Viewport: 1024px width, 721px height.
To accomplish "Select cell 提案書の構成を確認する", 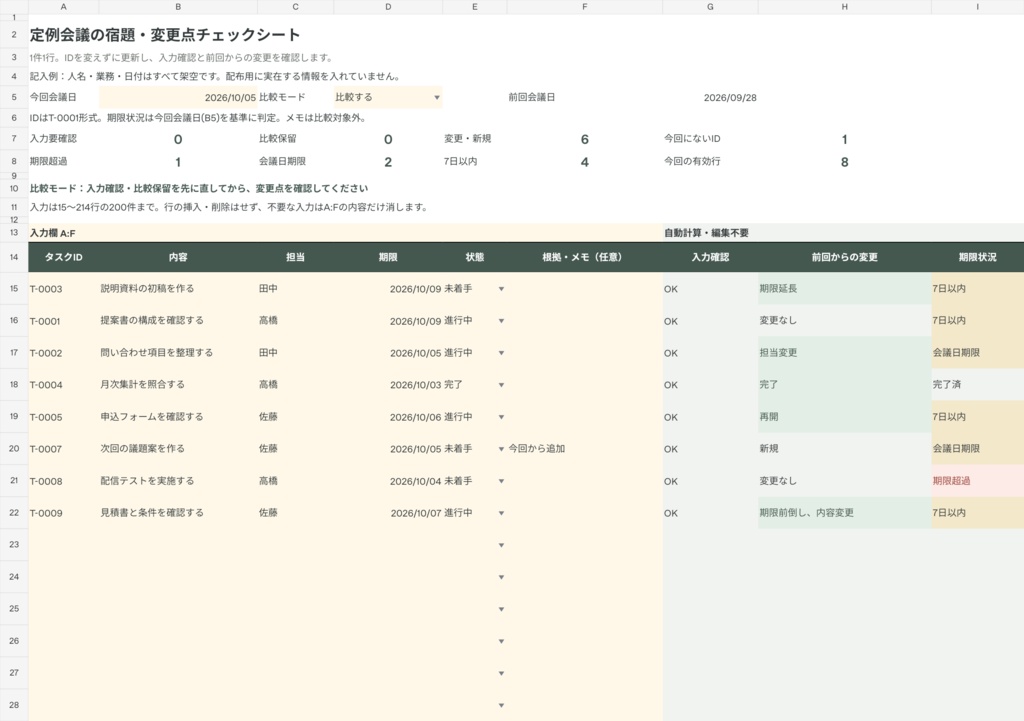I will pyautogui.click(x=178, y=321).
